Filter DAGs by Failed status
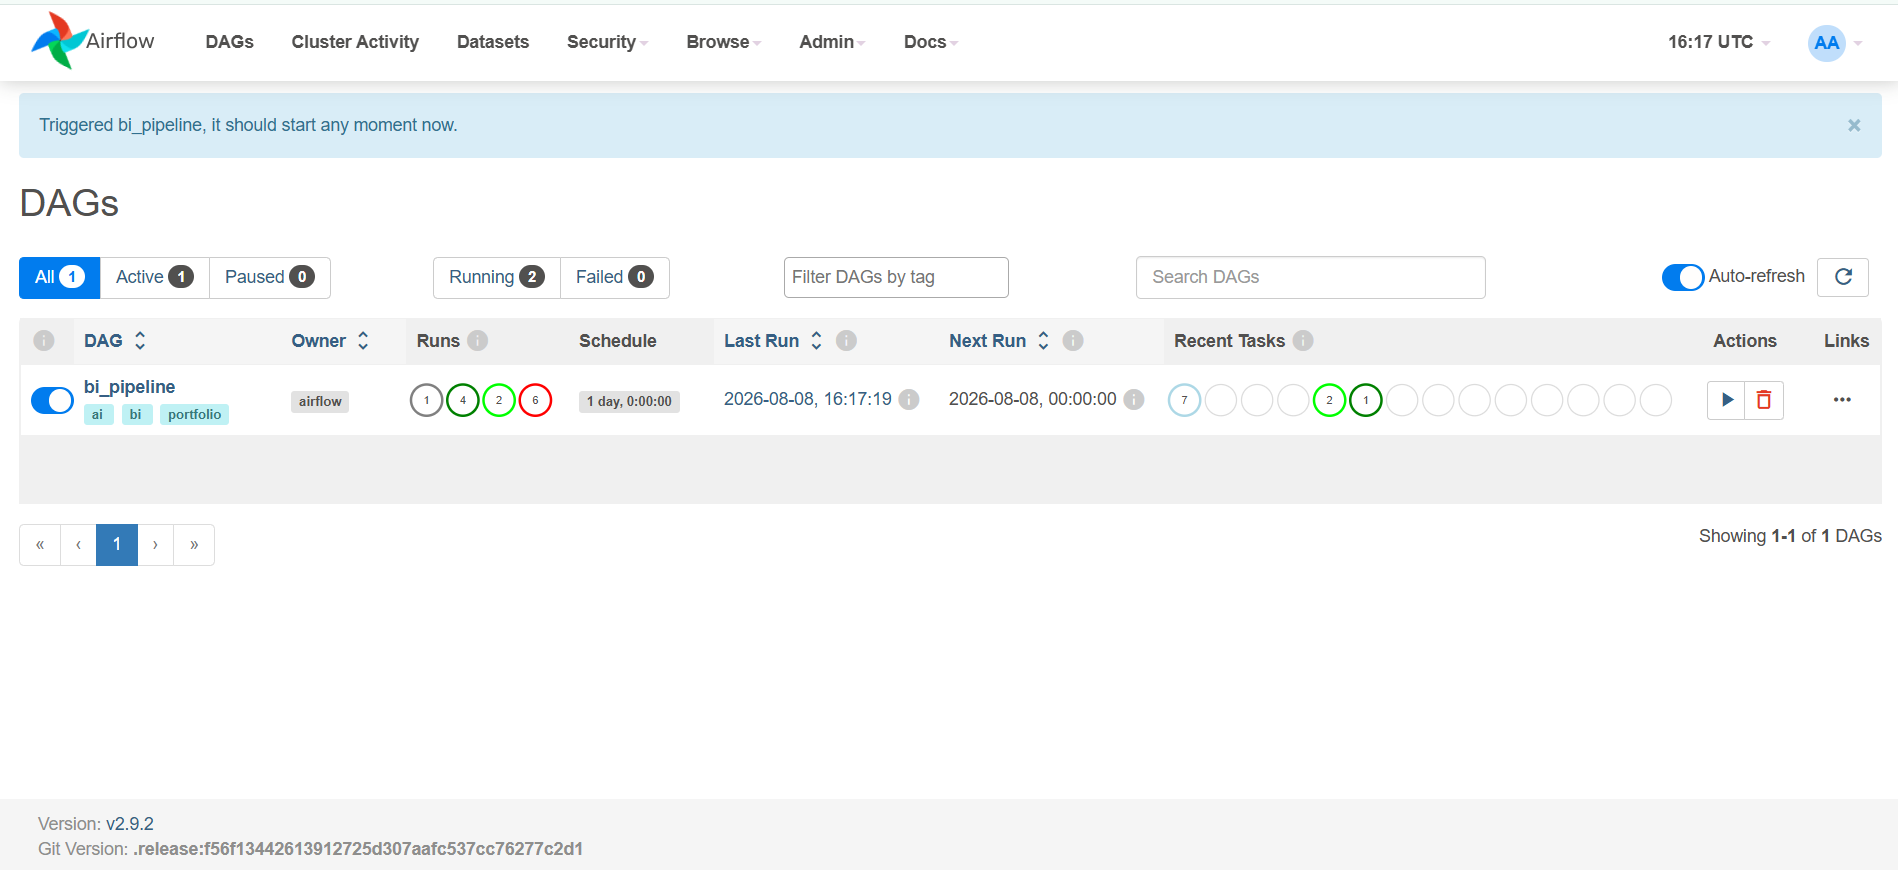The width and height of the screenshot is (1898, 870). point(615,277)
